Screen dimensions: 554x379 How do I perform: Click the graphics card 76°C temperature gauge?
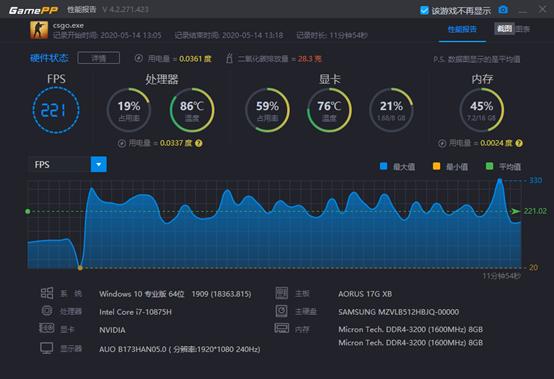click(329, 110)
